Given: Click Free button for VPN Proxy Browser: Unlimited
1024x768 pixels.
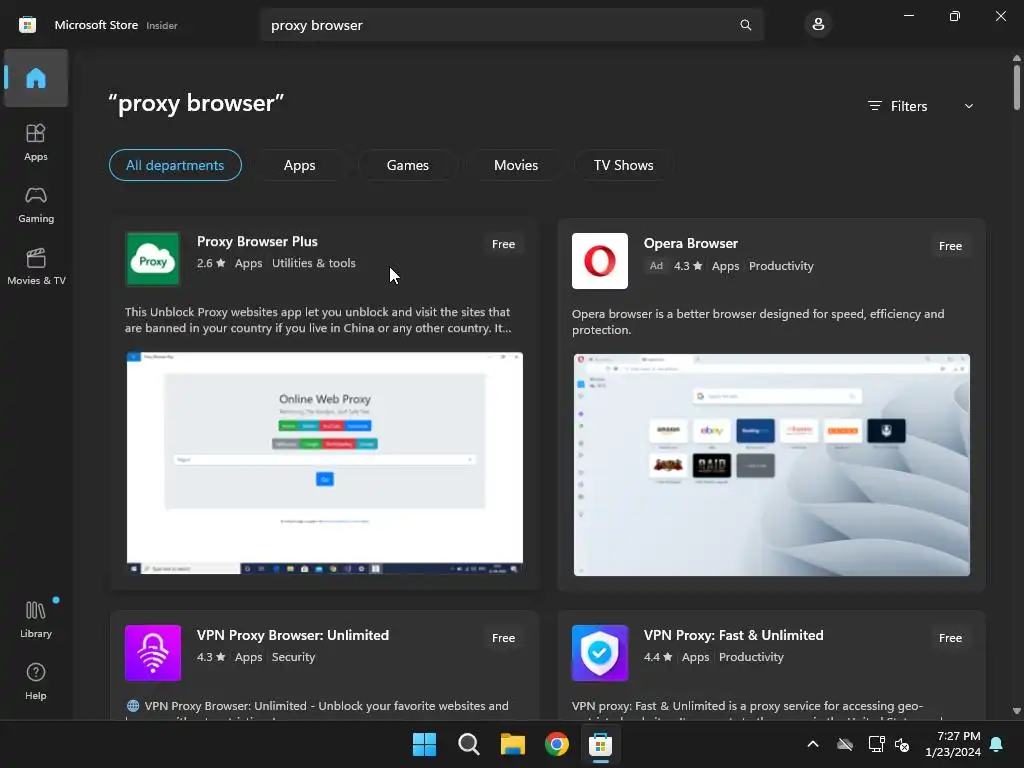Looking at the screenshot, I should click(x=504, y=638).
